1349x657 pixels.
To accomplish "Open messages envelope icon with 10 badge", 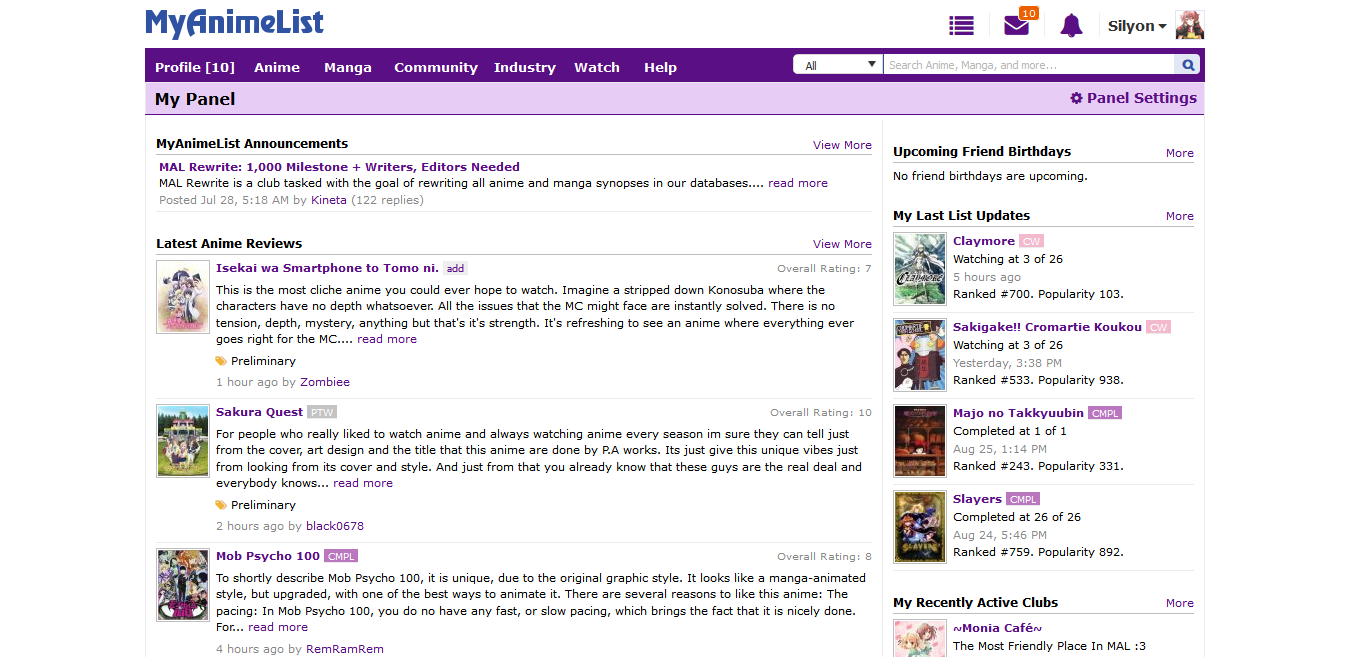I will (1018, 24).
